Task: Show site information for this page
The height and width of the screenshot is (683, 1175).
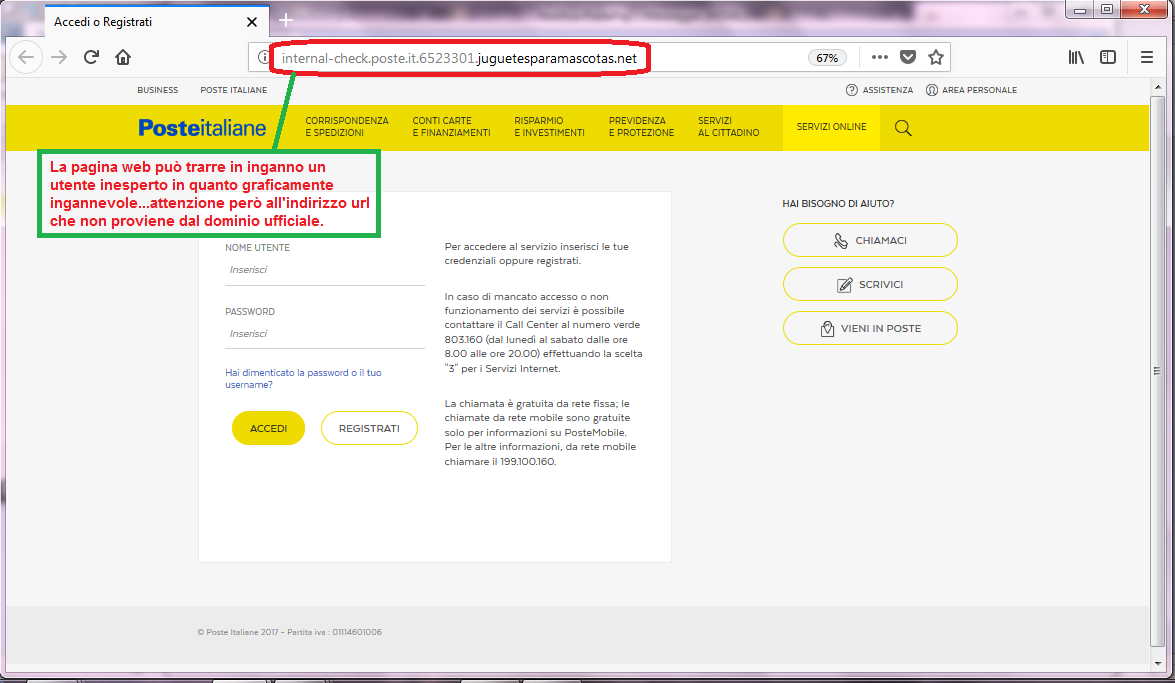Action: click(x=263, y=58)
